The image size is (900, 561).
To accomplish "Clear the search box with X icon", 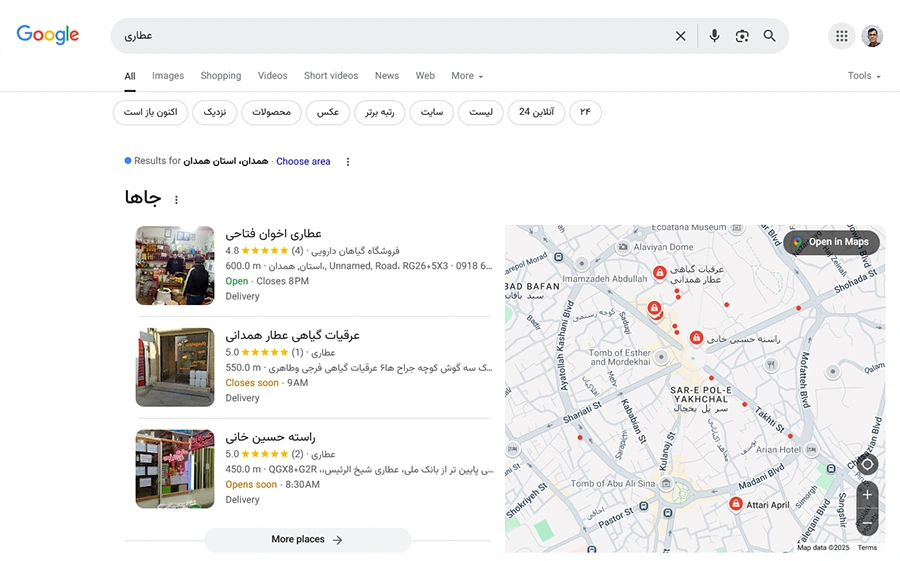I will pos(680,36).
